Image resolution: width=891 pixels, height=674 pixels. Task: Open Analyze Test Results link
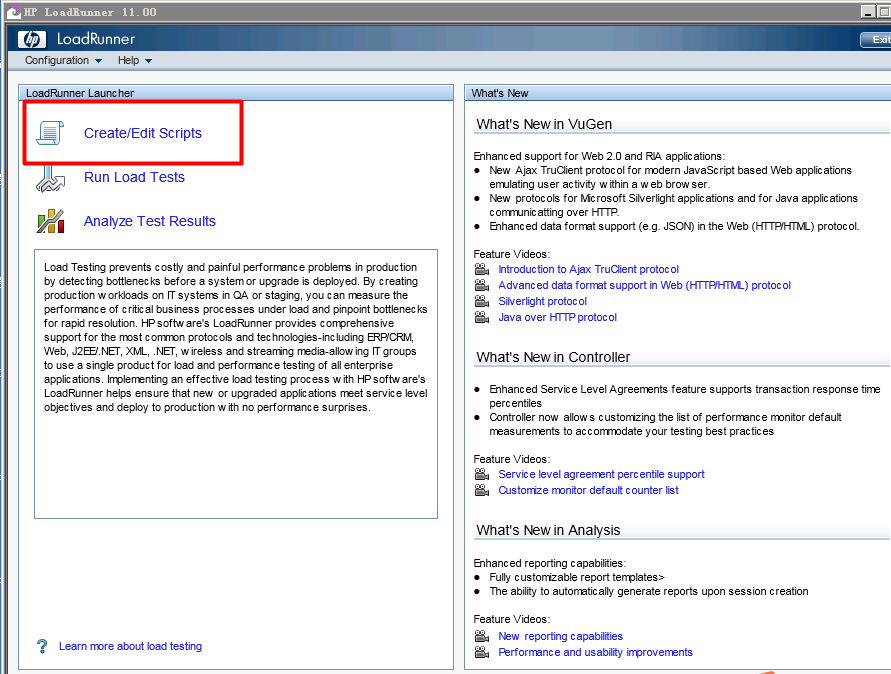coord(149,221)
